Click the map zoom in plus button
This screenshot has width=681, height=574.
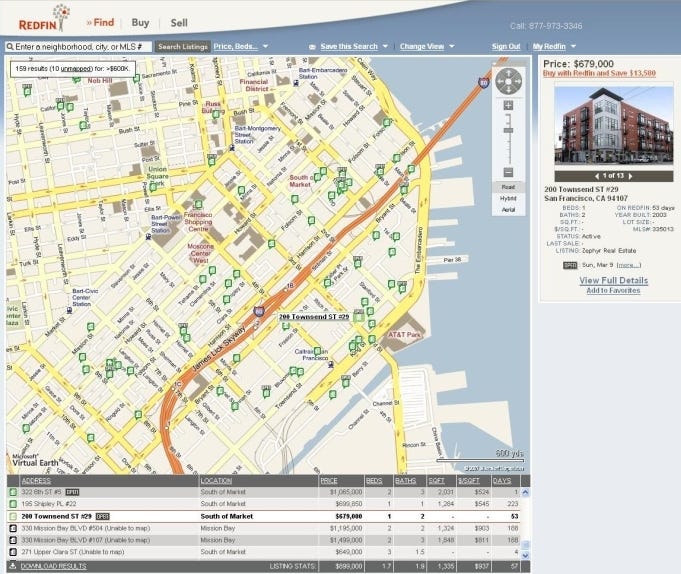pyautogui.click(x=508, y=105)
